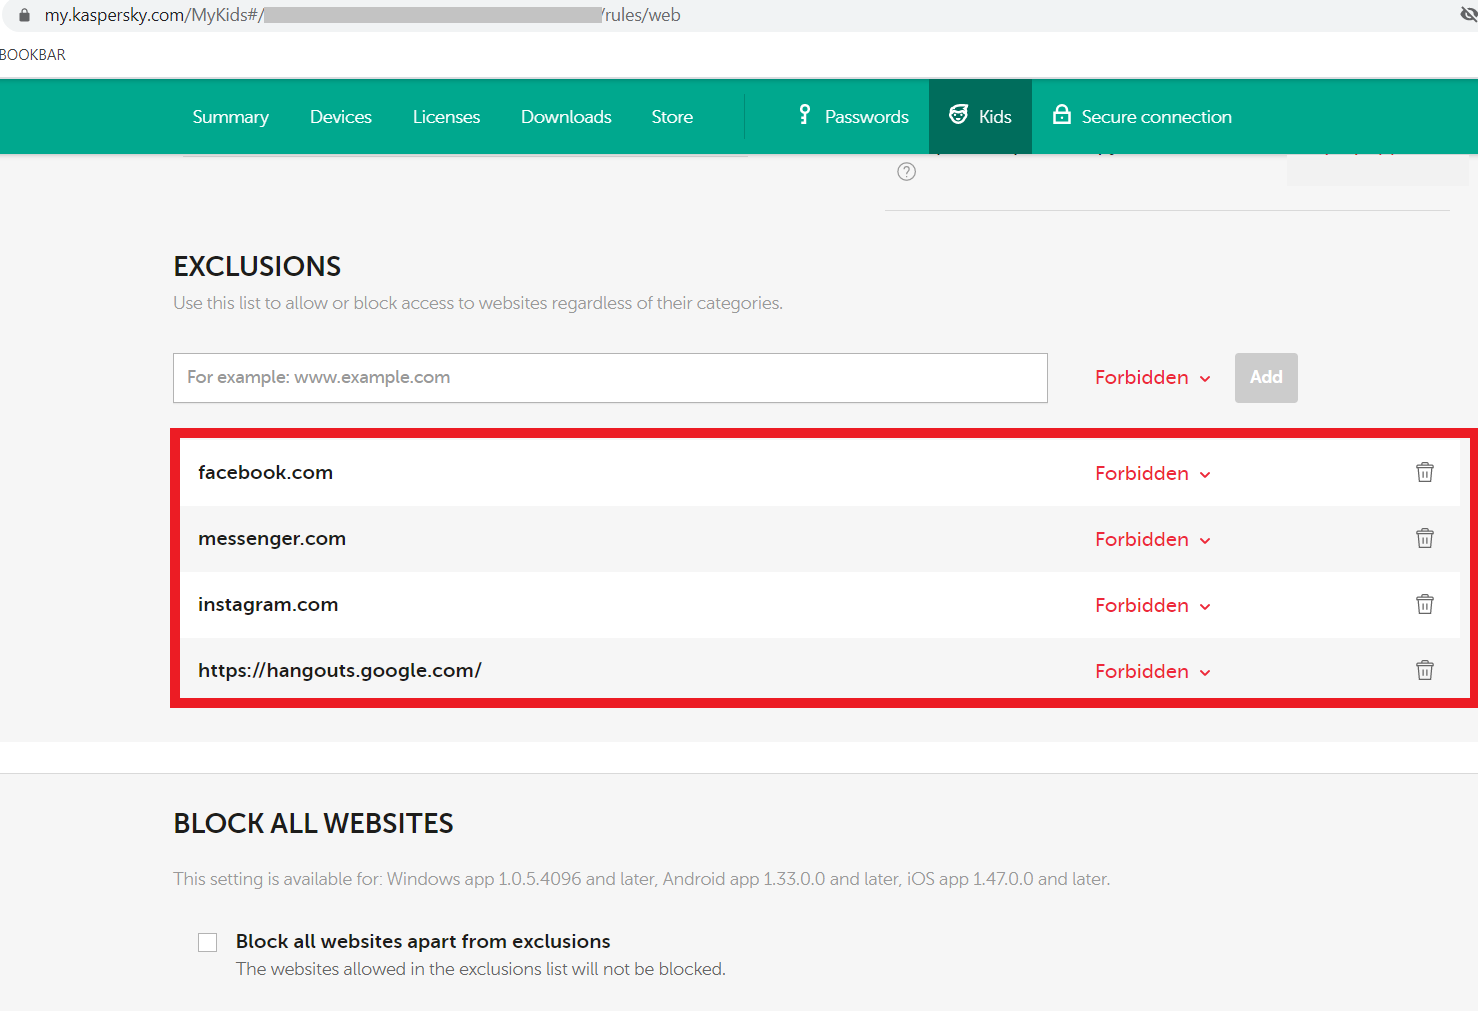This screenshot has width=1478, height=1011.
Task: Select the instagram.com entry text
Action: [268, 605]
